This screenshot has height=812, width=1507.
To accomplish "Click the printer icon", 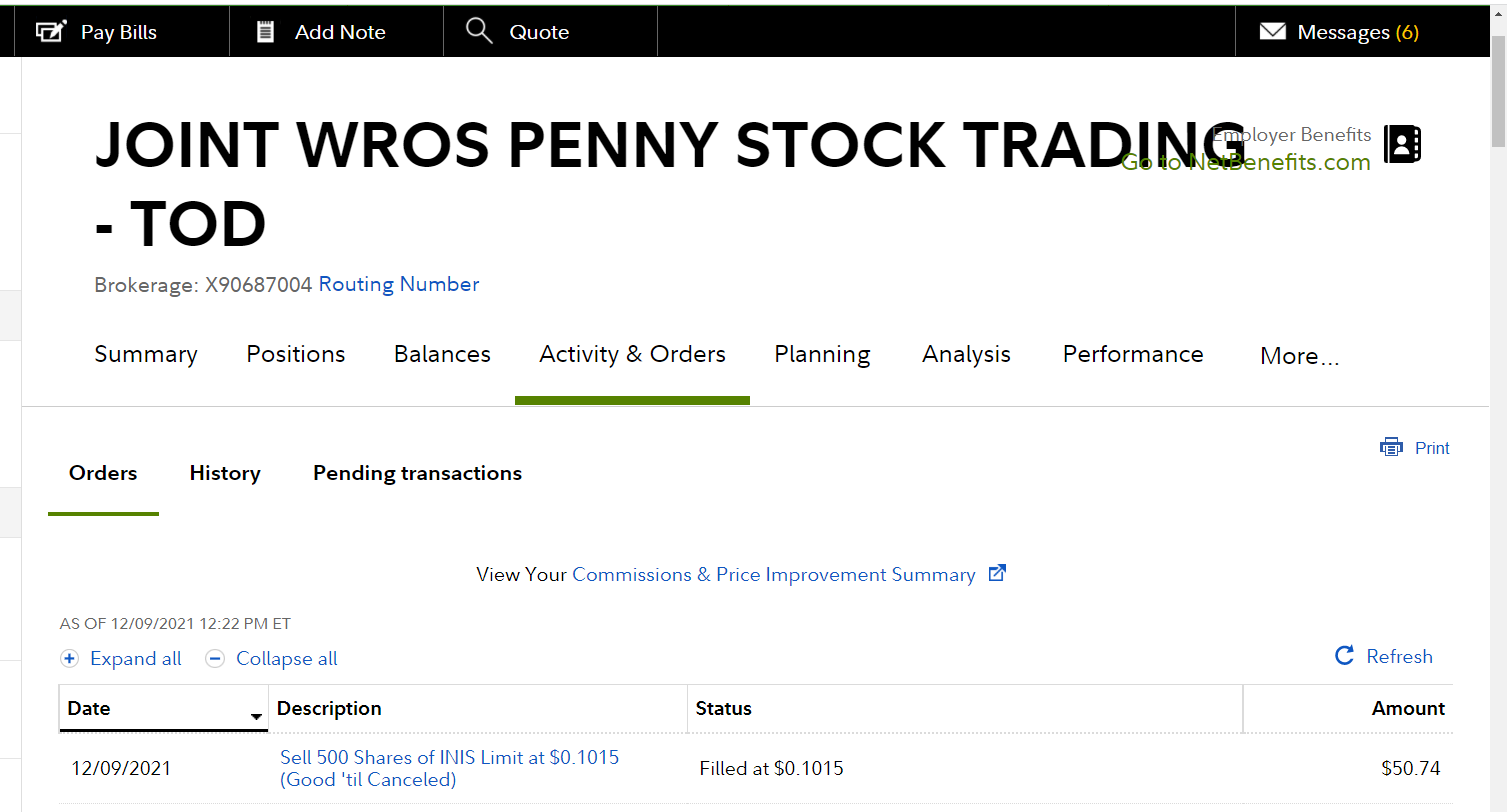I will [x=1391, y=448].
